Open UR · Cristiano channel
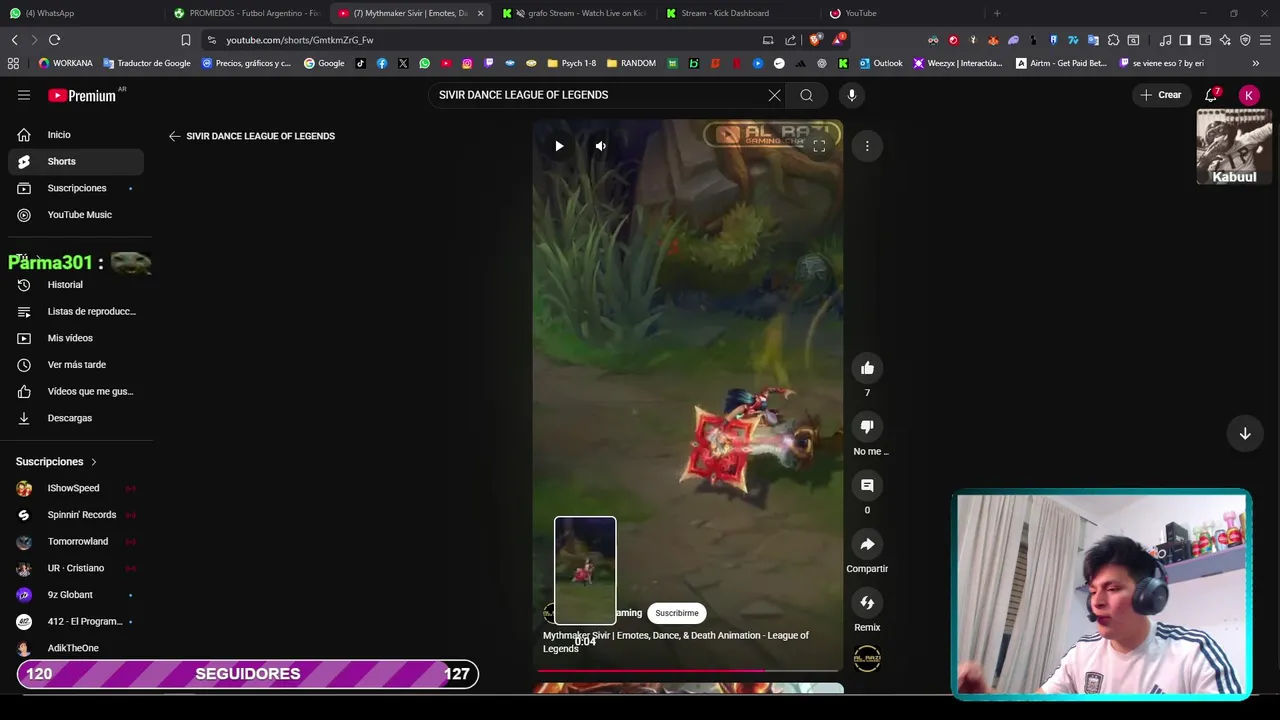This screenshot has height=720, width=1280. pos(76,568)
